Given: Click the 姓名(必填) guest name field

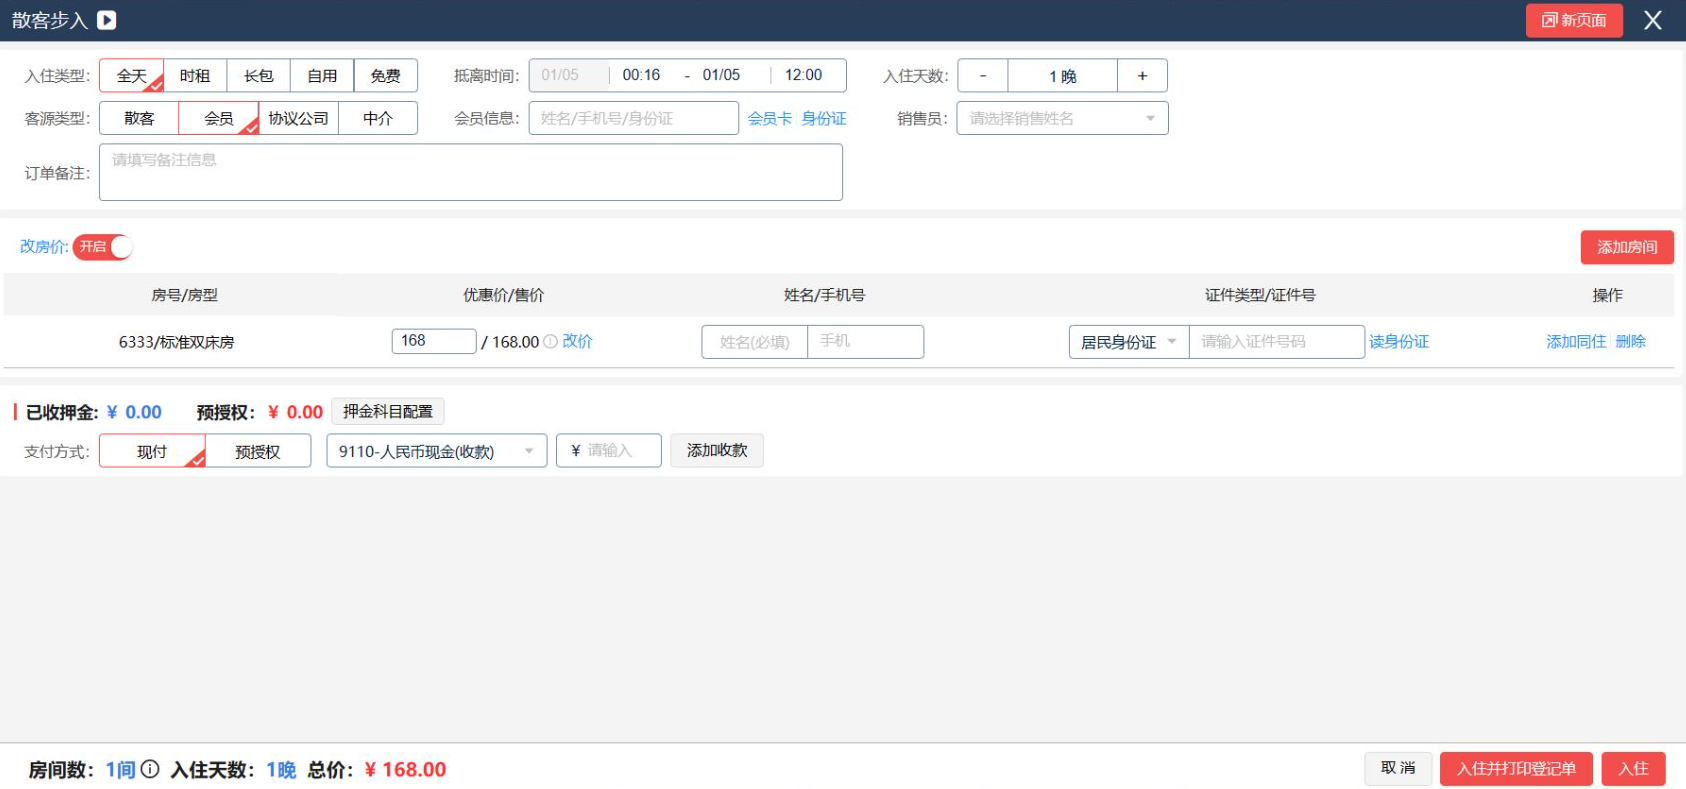Looking at the screenshot, I should pos(755,342).
